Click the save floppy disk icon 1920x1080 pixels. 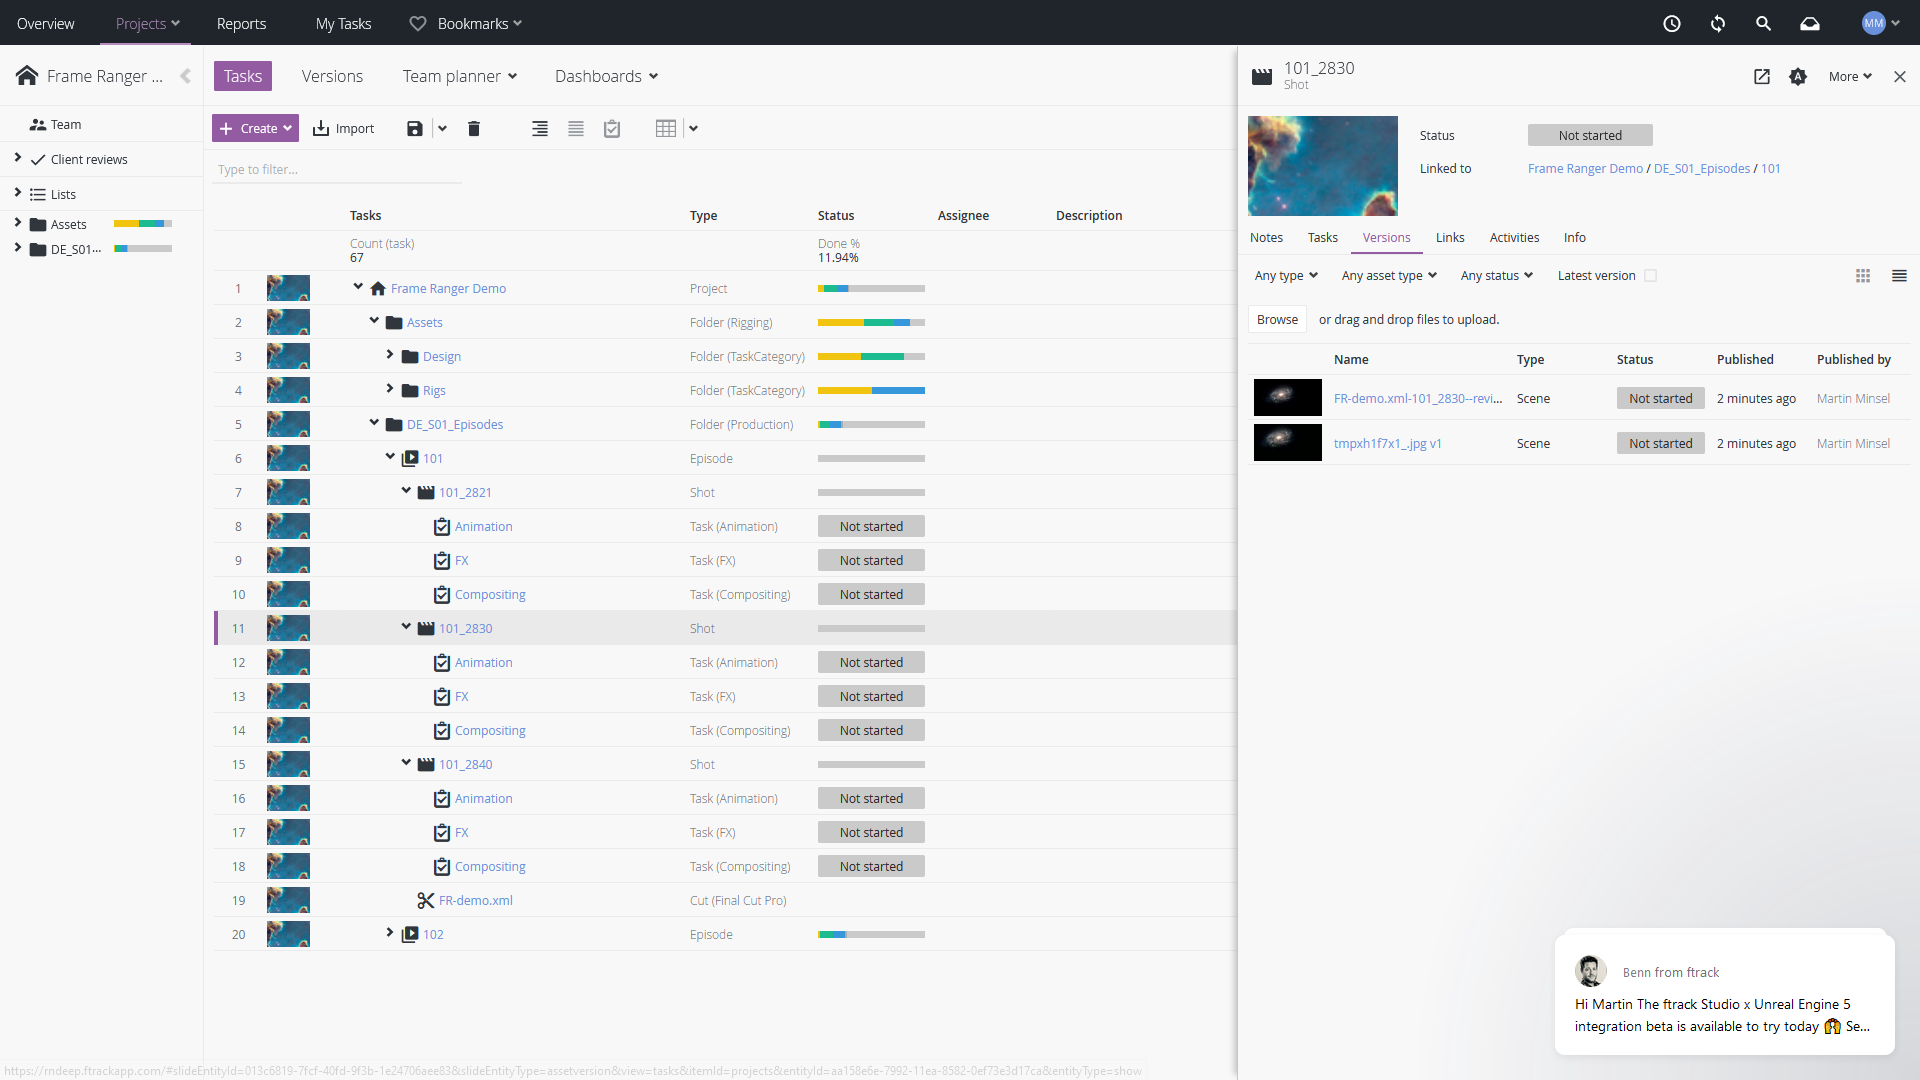coord(414,128)
